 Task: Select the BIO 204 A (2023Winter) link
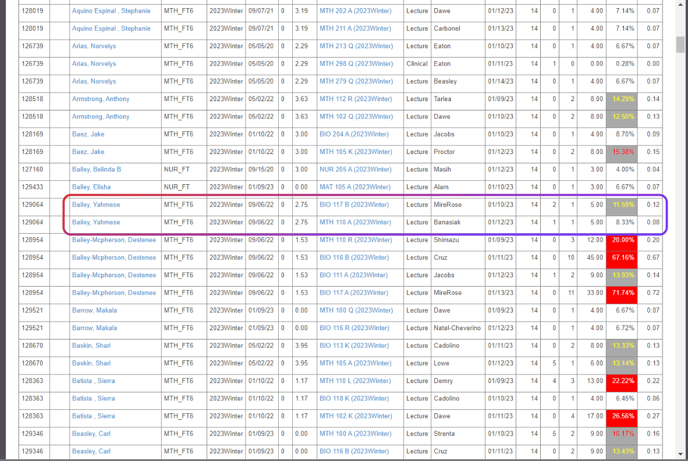coord(355,134)
